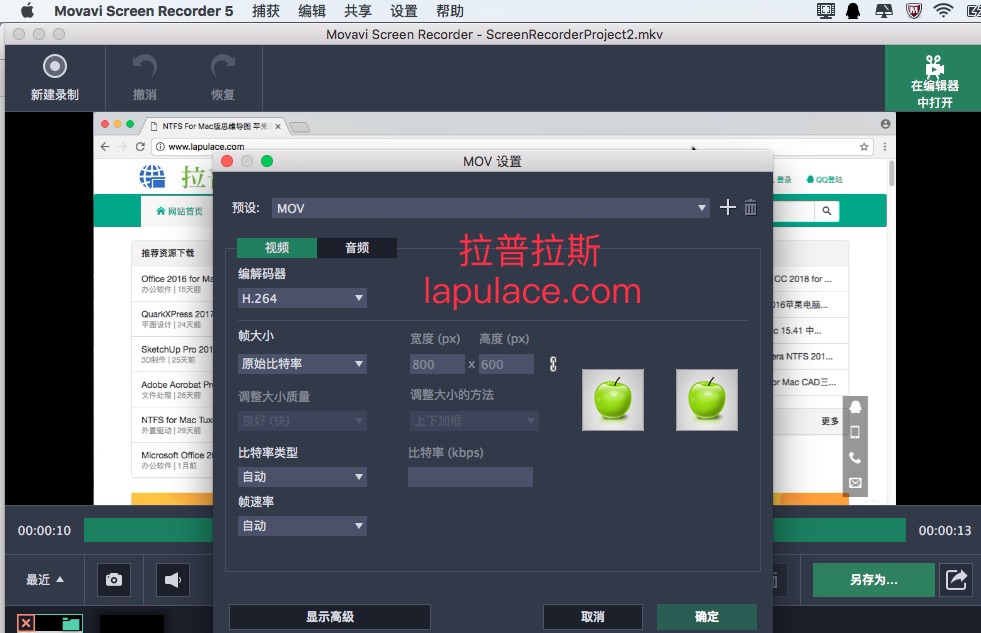Expand the 最近 recent files list
981x633 pixels.
tap(44, 580)
